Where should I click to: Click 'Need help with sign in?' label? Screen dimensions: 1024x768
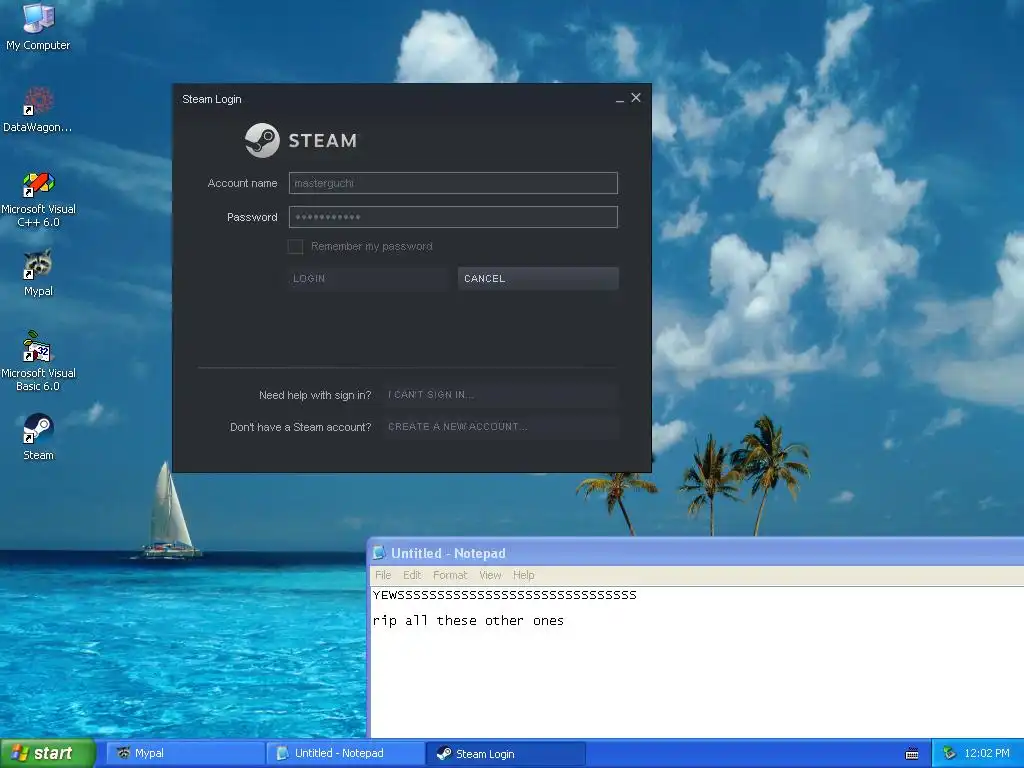315,395
